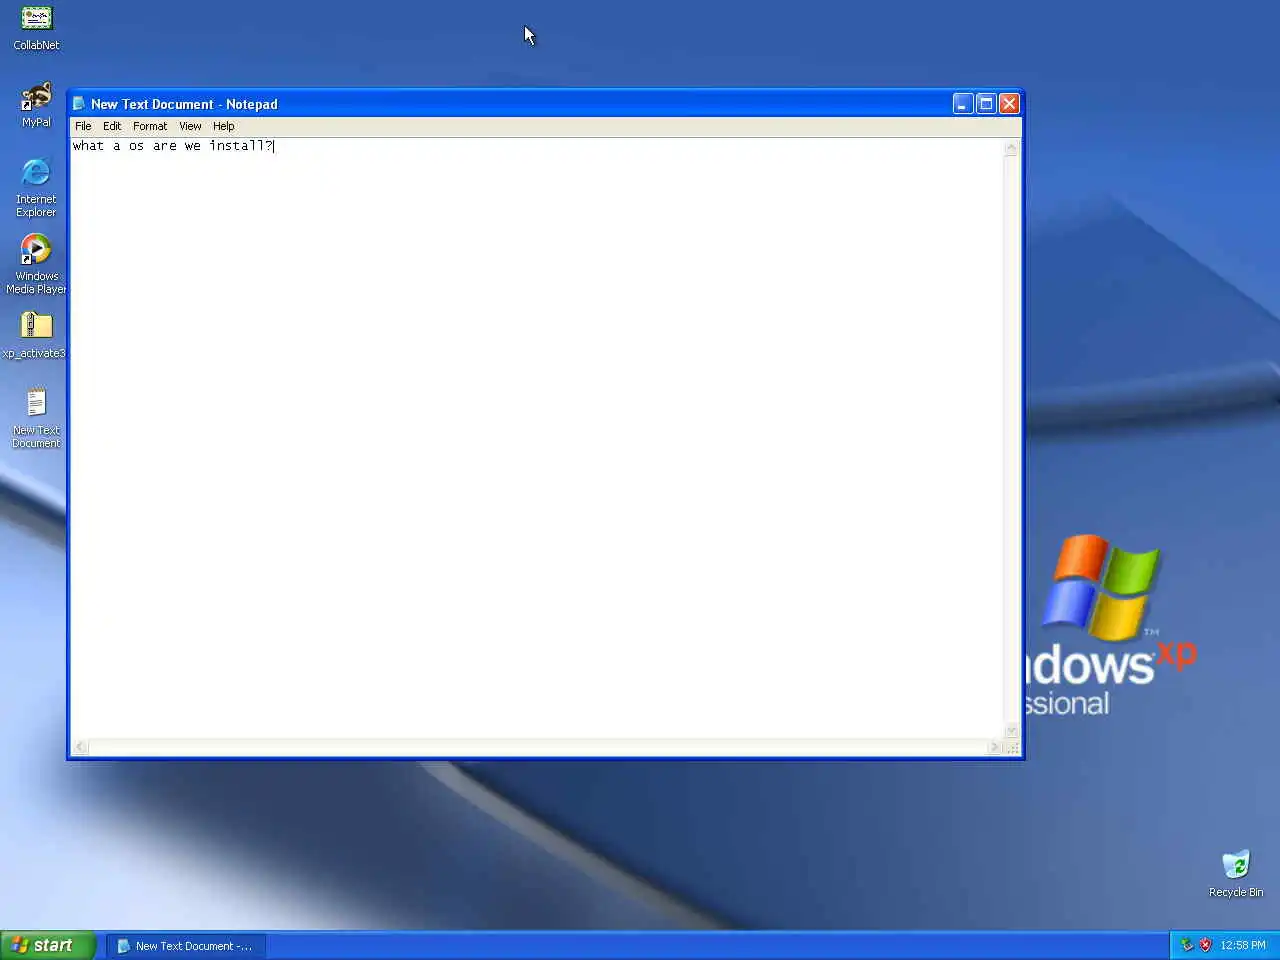Screen dimensions: 1280x960
Task: Maximize the Notepad window
Action: tap(986, 104)
